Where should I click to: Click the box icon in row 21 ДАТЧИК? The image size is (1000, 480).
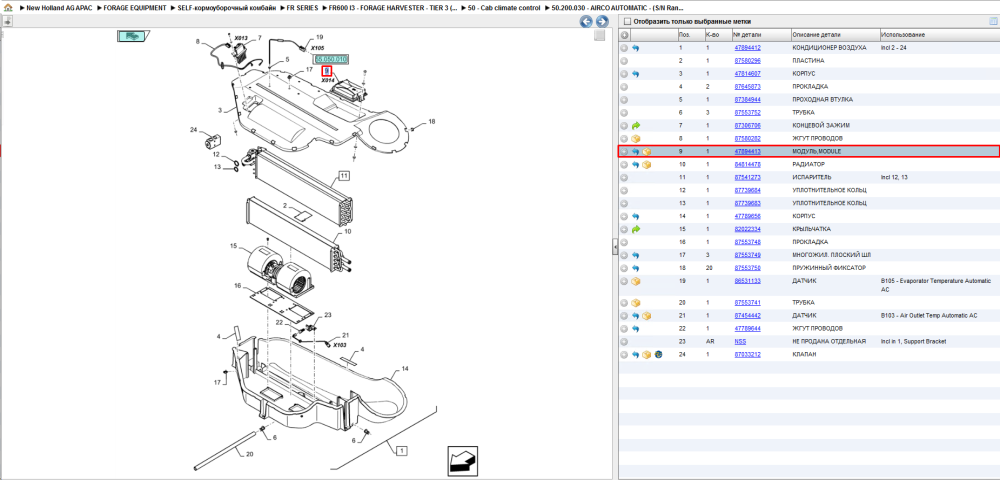coord(647,316)
